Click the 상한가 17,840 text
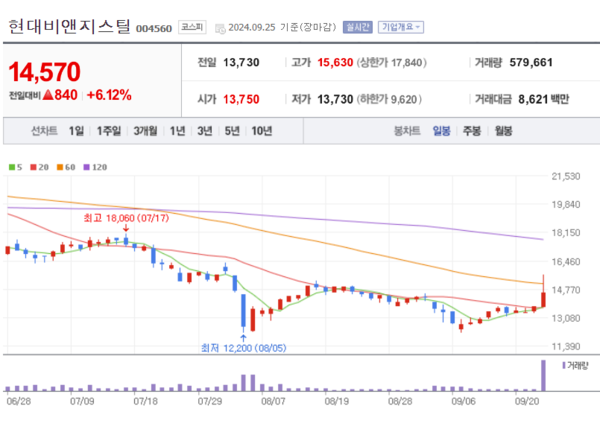This screenshot has height=423, width=600. pyautogui.click(x=391, y=62)
